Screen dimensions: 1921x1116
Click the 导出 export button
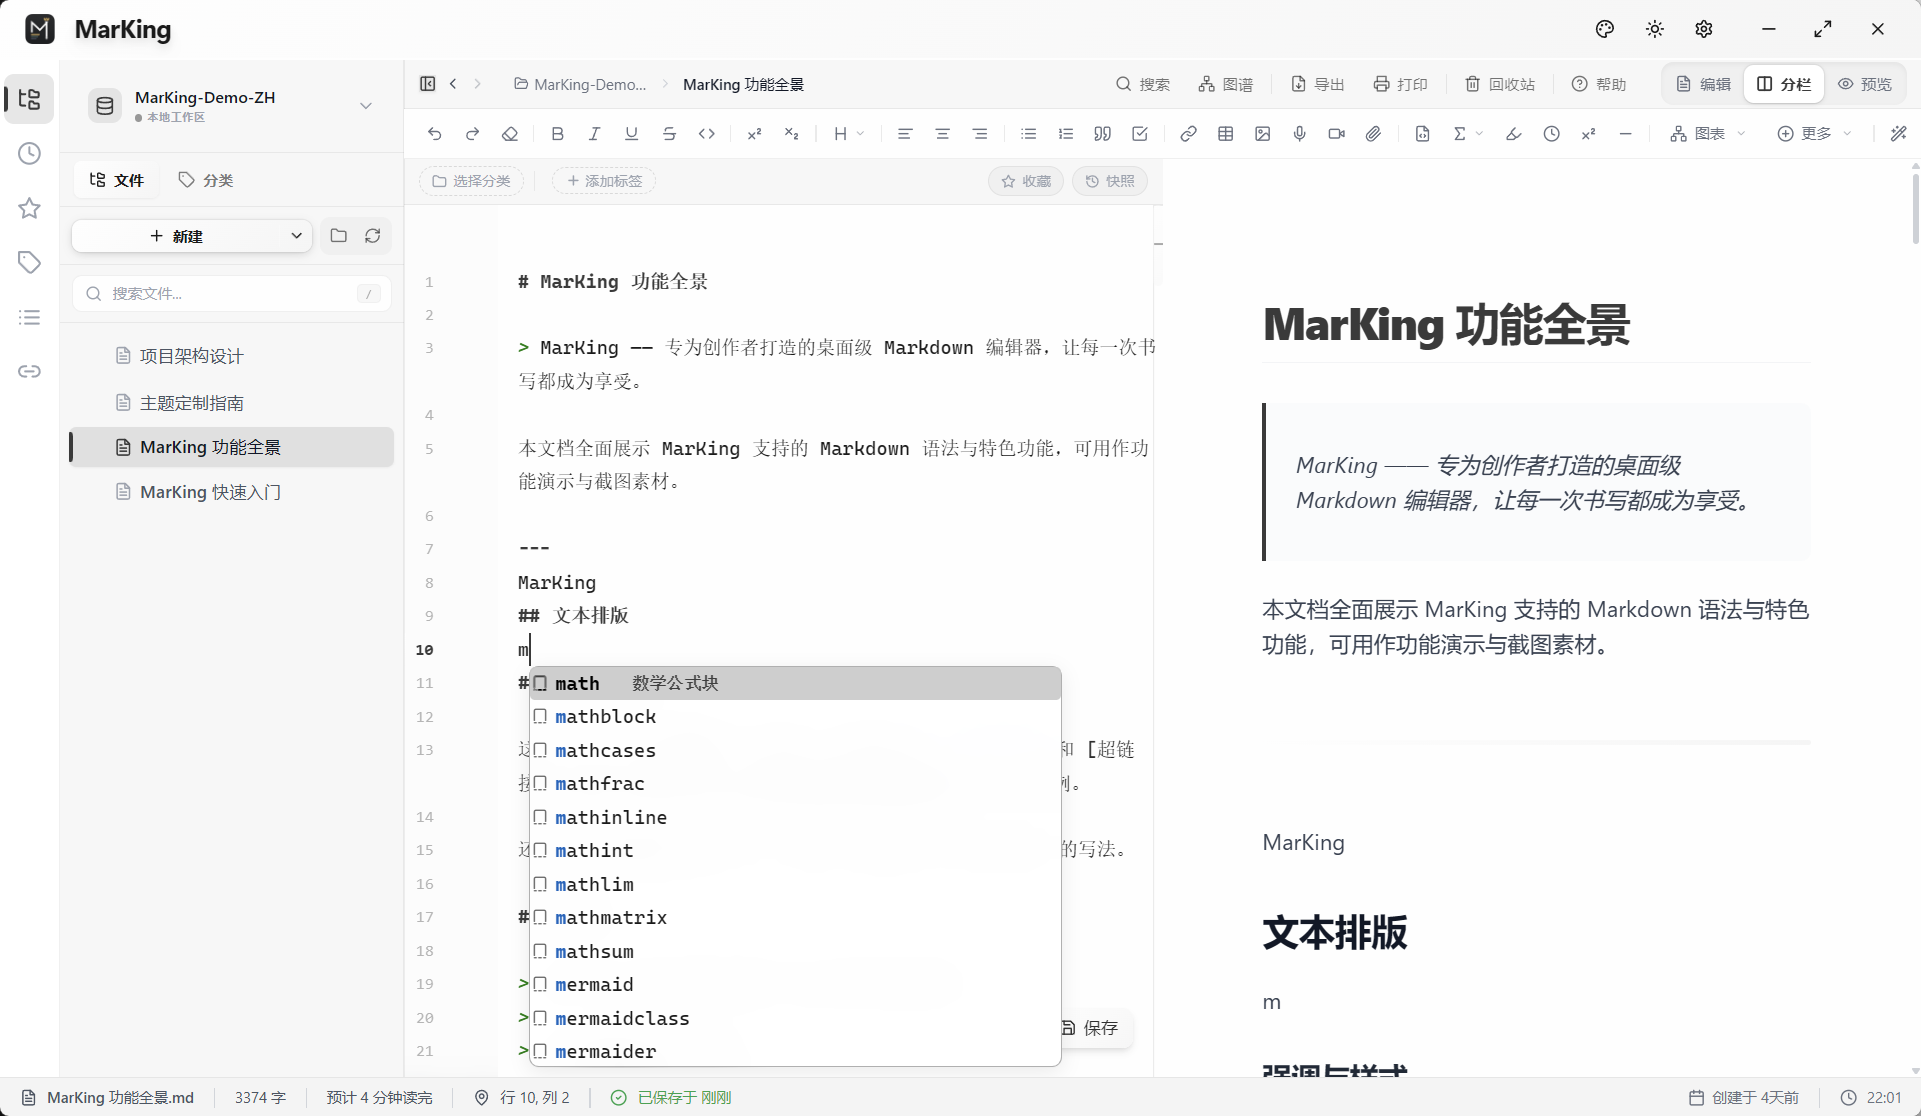click(1318, 84)
